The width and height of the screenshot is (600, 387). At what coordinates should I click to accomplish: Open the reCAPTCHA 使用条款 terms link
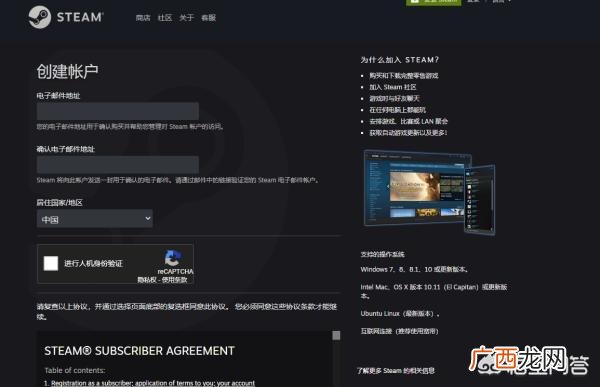[174, 280]
